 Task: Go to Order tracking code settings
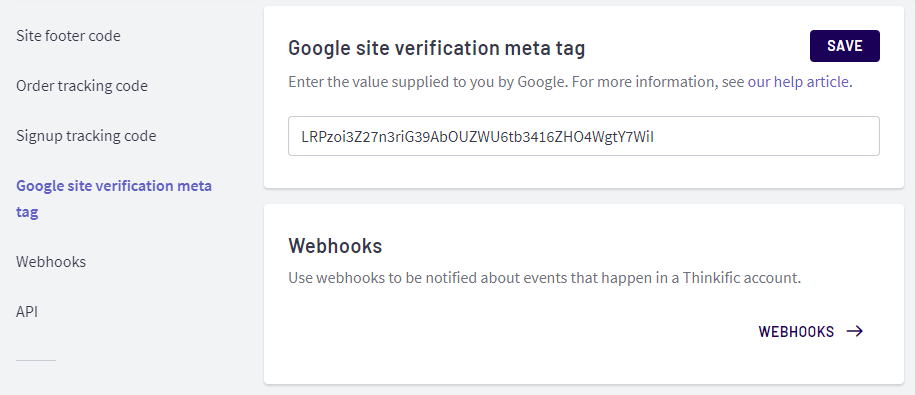coord(82,86)
